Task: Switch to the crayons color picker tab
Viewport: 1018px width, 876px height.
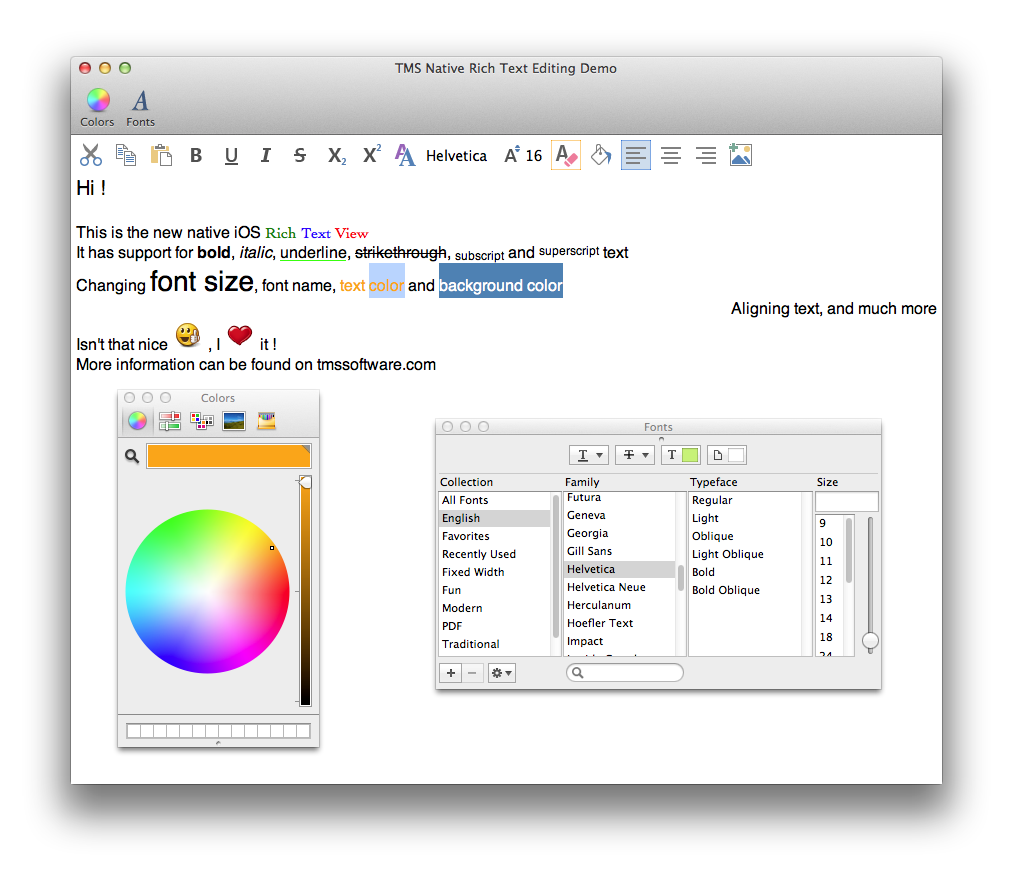Action: coord(266,421)
